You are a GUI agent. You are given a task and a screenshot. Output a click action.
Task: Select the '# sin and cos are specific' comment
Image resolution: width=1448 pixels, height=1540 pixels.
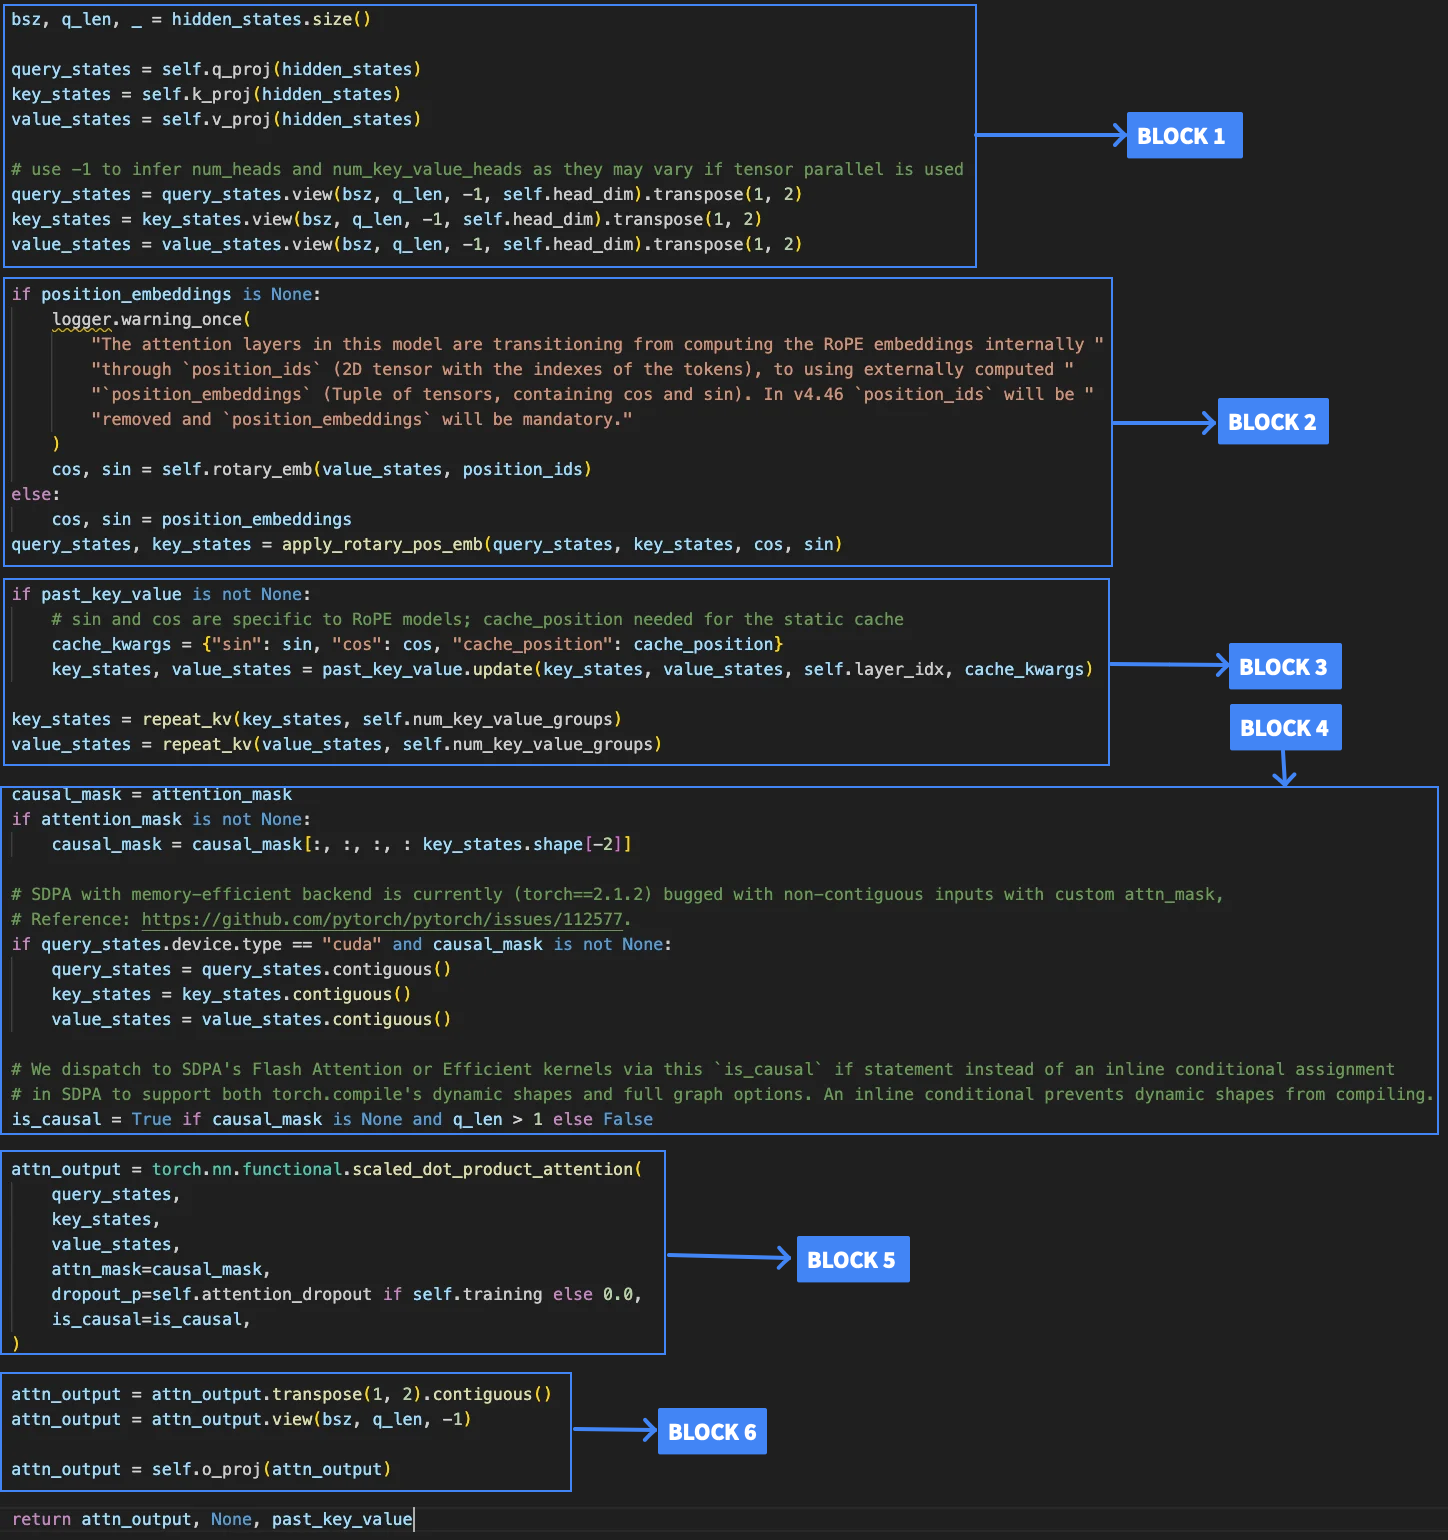[x=477, y=619]
